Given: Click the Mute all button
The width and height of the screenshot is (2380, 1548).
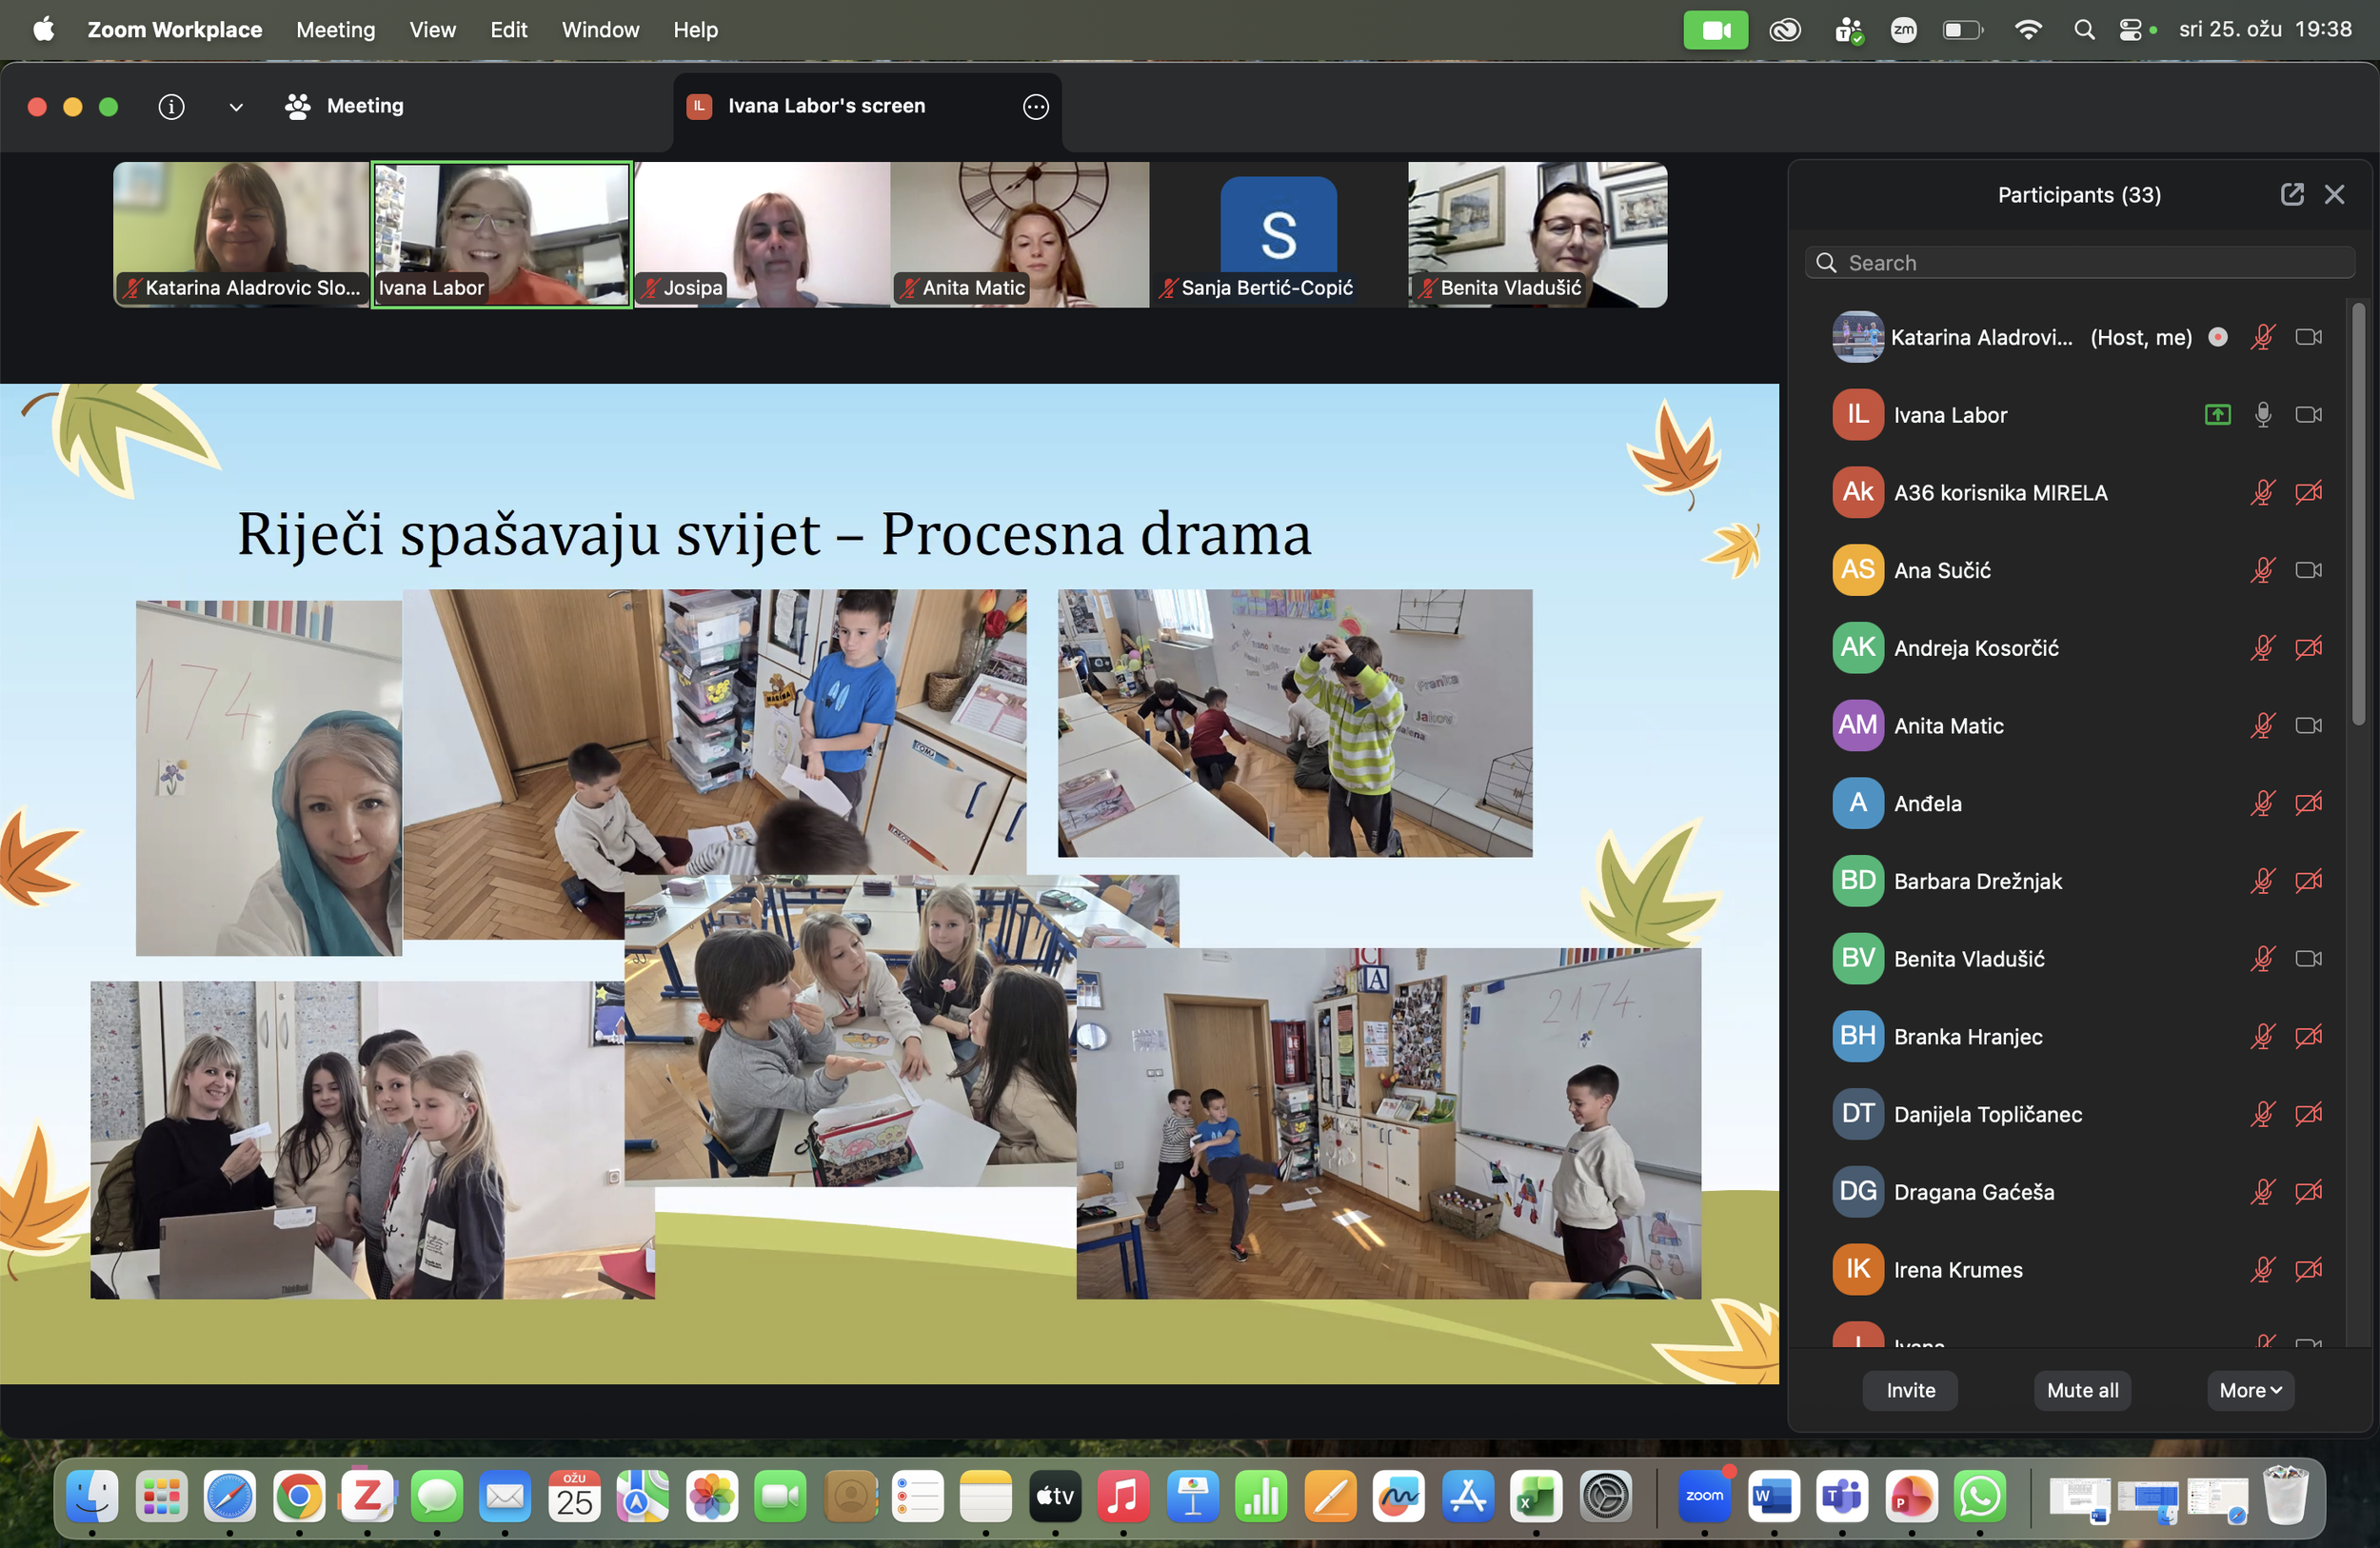Looking at the screenshot, I should tap(2083, 1390).
